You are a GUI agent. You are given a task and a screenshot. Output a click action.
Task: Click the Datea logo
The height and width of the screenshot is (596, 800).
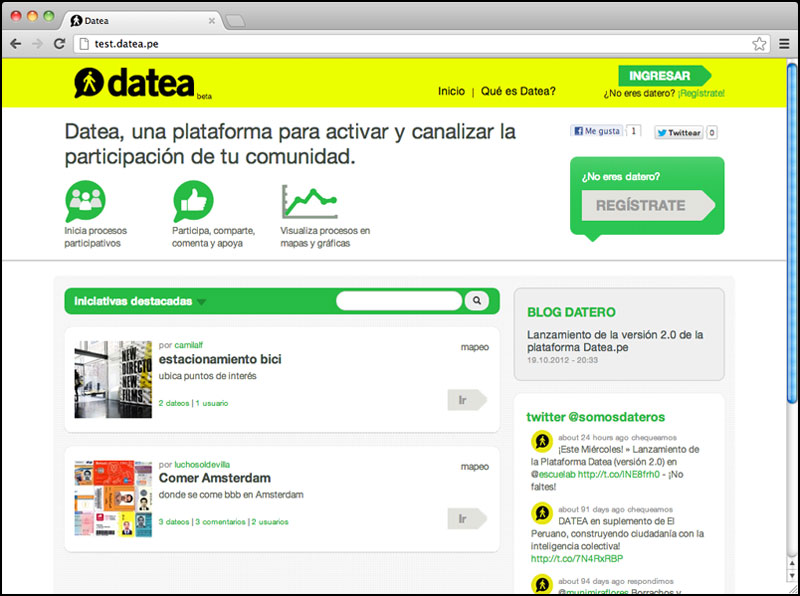[x=135, y=83]
